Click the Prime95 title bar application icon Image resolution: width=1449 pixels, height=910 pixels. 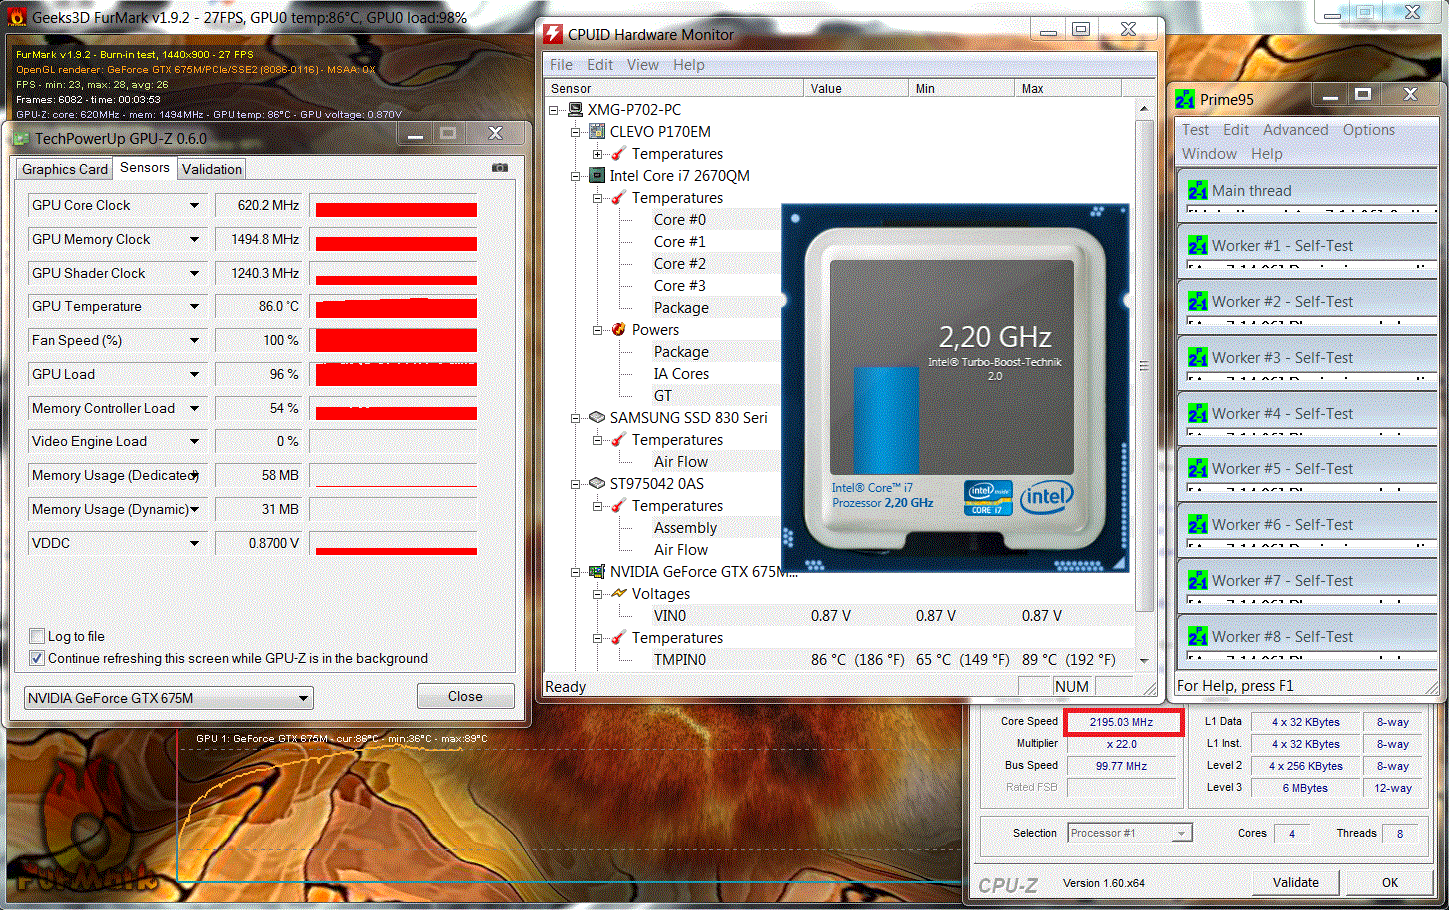click(1186, 99)
